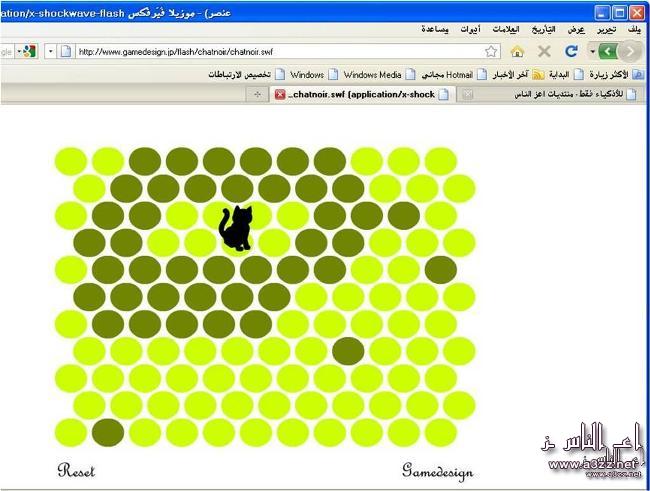Switch to the chatnoir.swf tab

click(363, 95)
